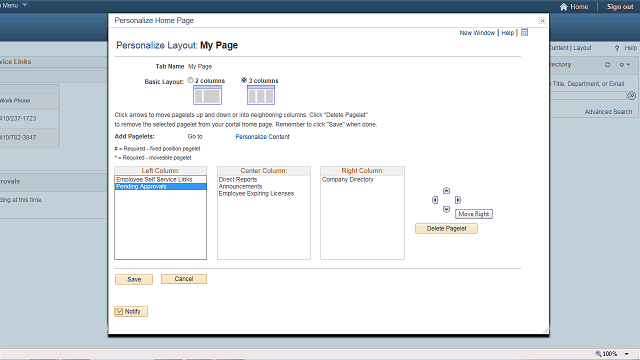This screenshot has height=360, width=640.
Task: Click the directory search go arrow icon
Action: (631, 96)
